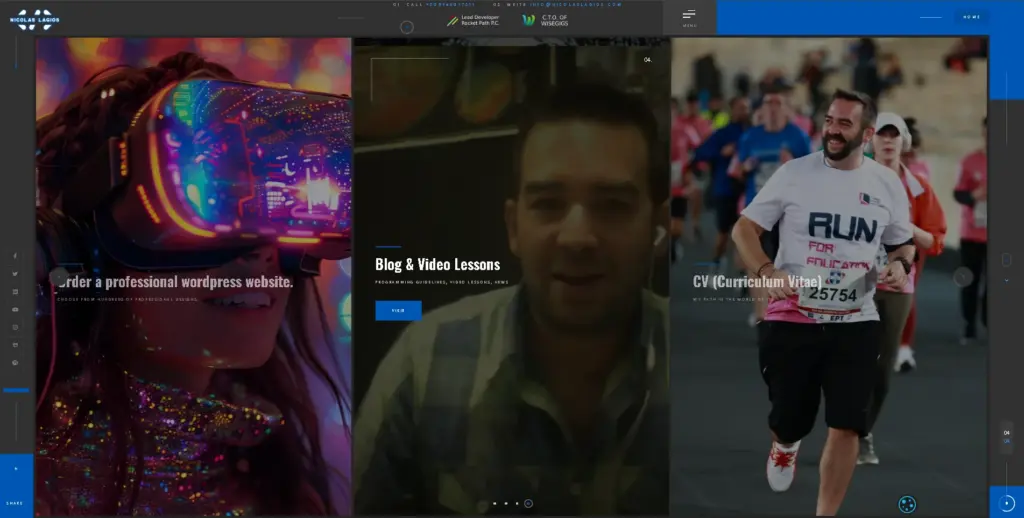This screenshot has height=518, width=1024.
Task: Go to previous slide with left arrow
Action: [x=59, y=278]
